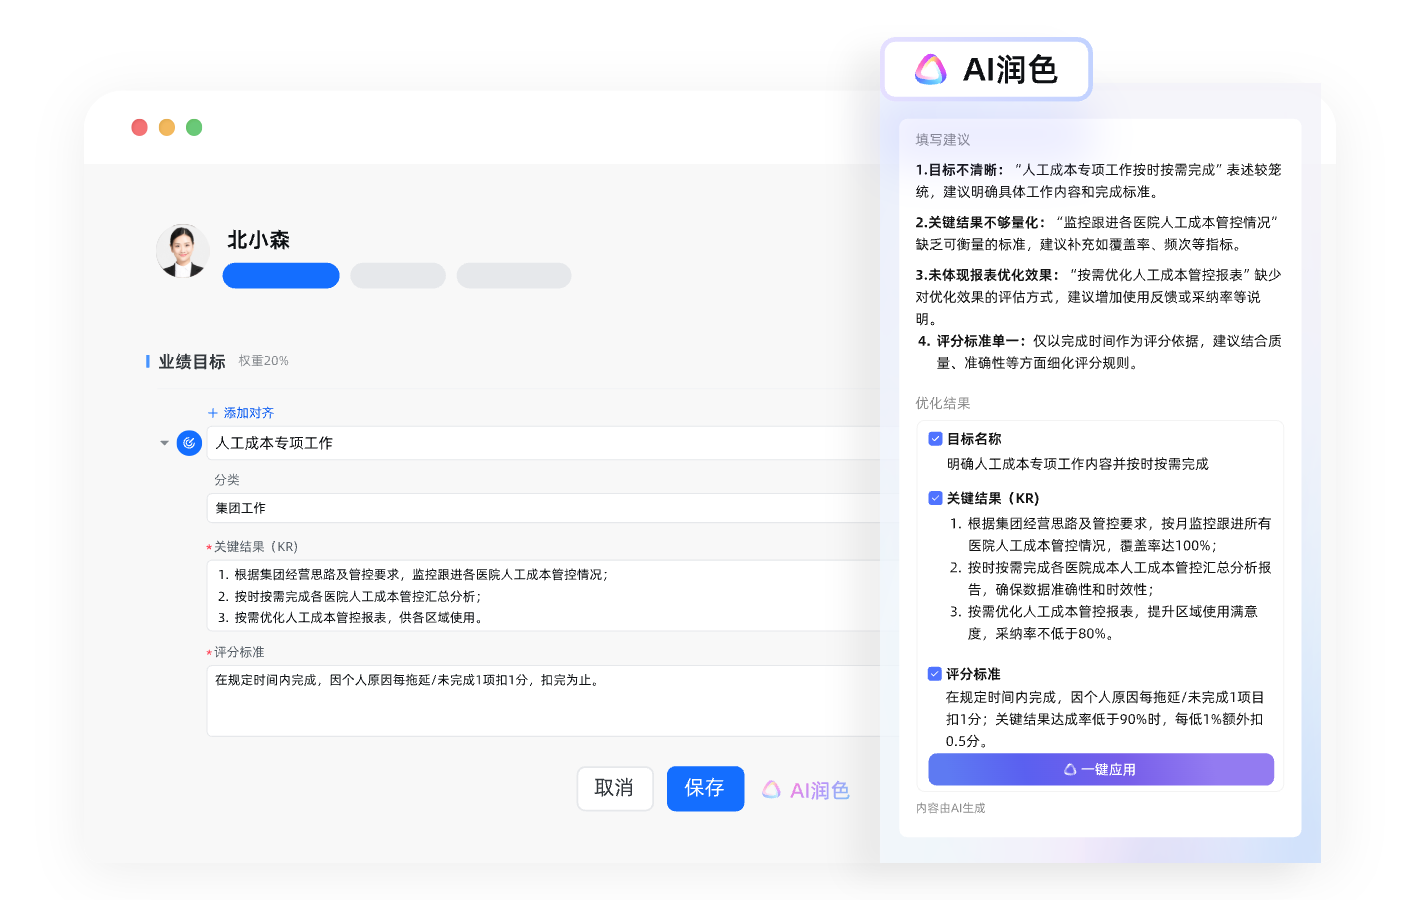The width and height of the screenshot is (1420, 900).
Task: Click the icon inside the 一键应用 button
Action: pyautogui.click(x=1070, y=770)
